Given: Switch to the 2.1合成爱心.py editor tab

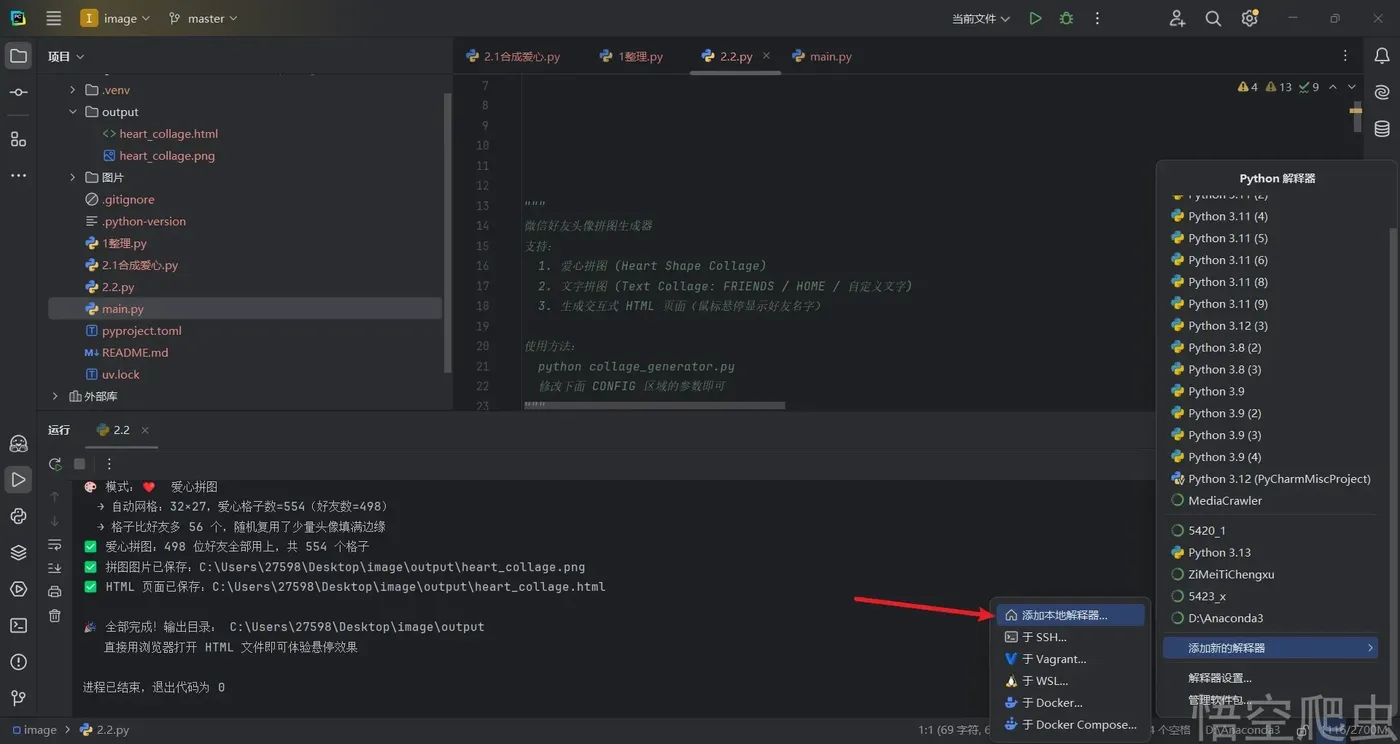Looking at the screenshot, I should (x=513, y=57).
